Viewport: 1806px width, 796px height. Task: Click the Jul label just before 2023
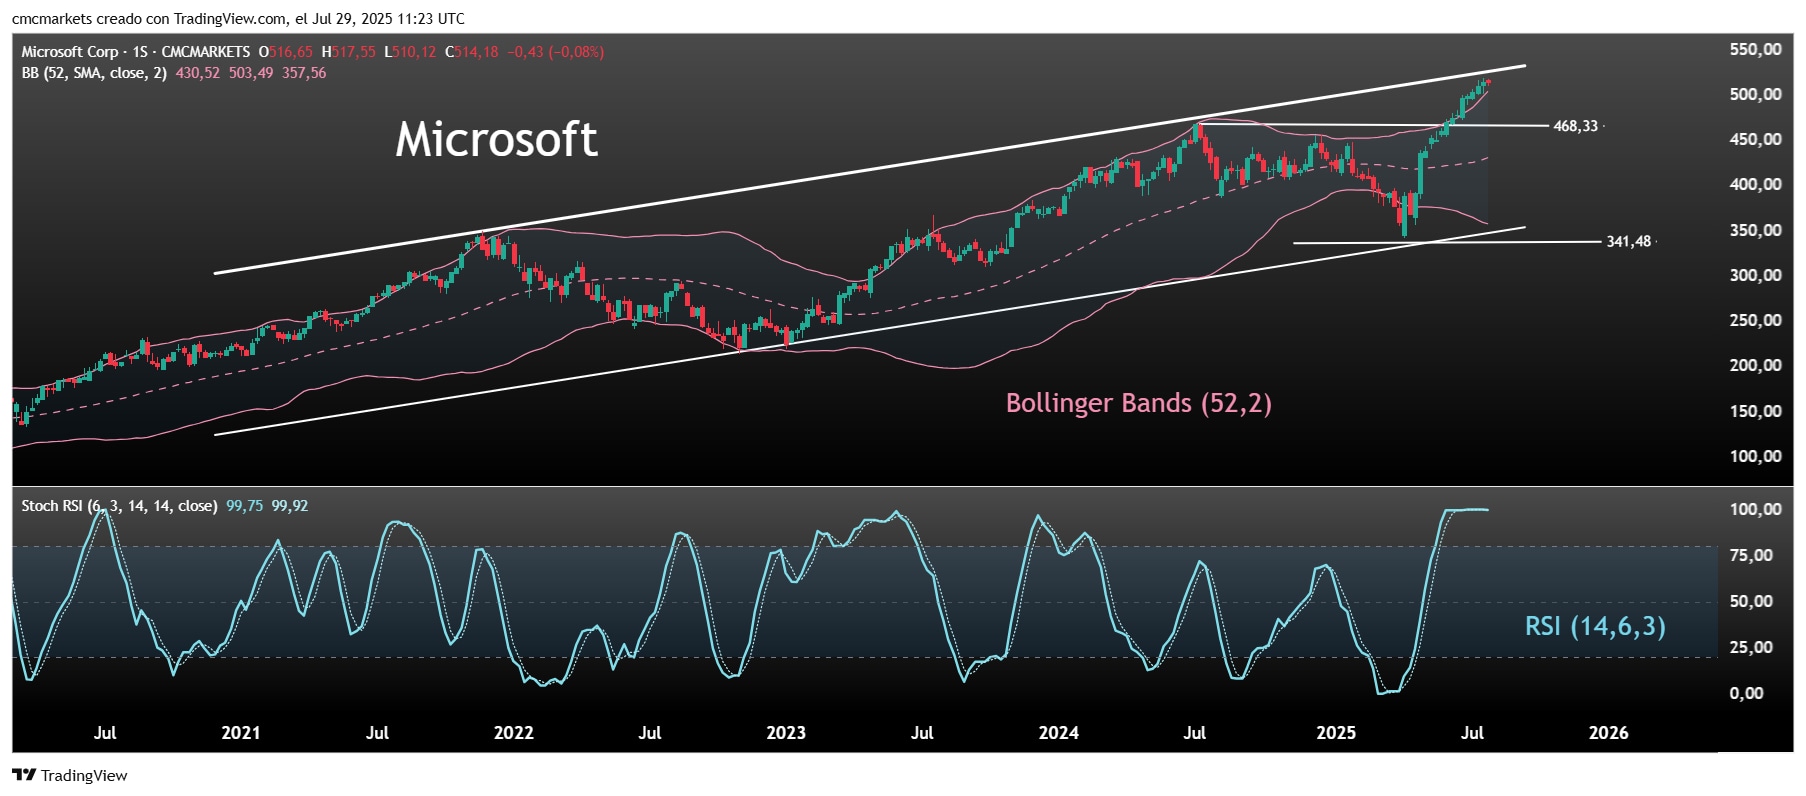[x=650, y=733]
